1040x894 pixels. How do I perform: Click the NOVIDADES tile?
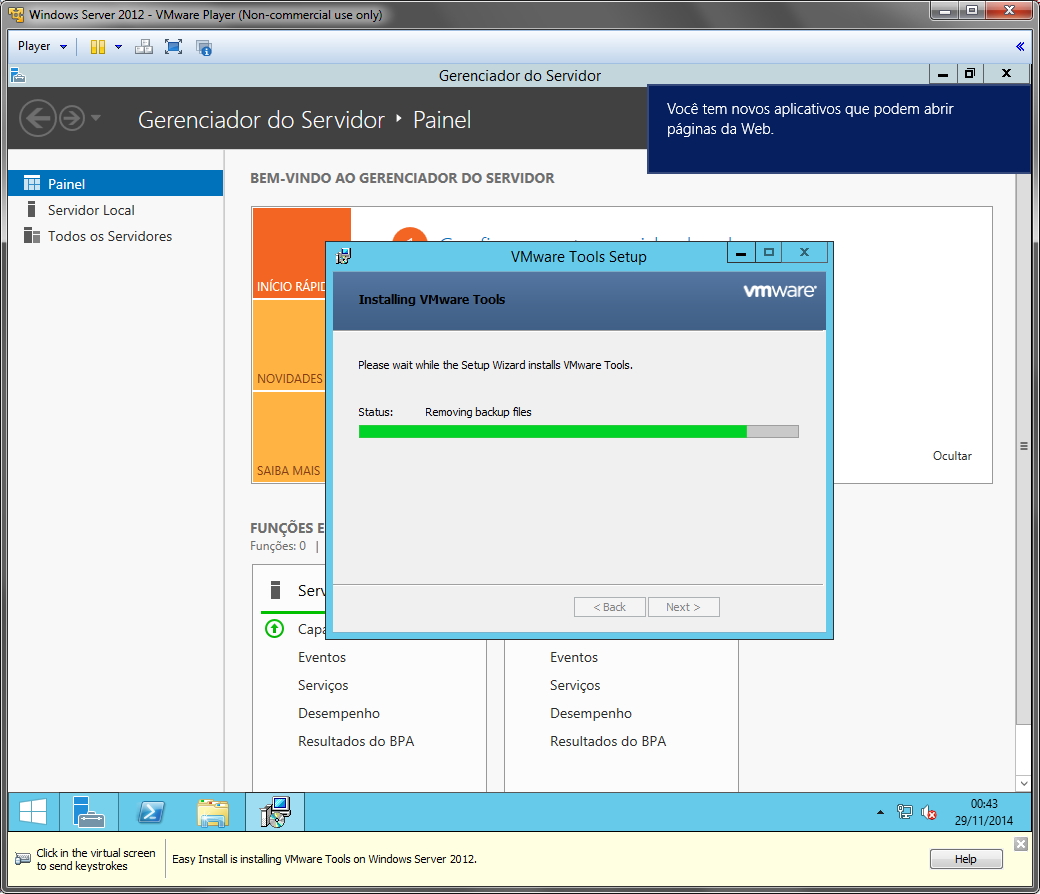[289, 345]
